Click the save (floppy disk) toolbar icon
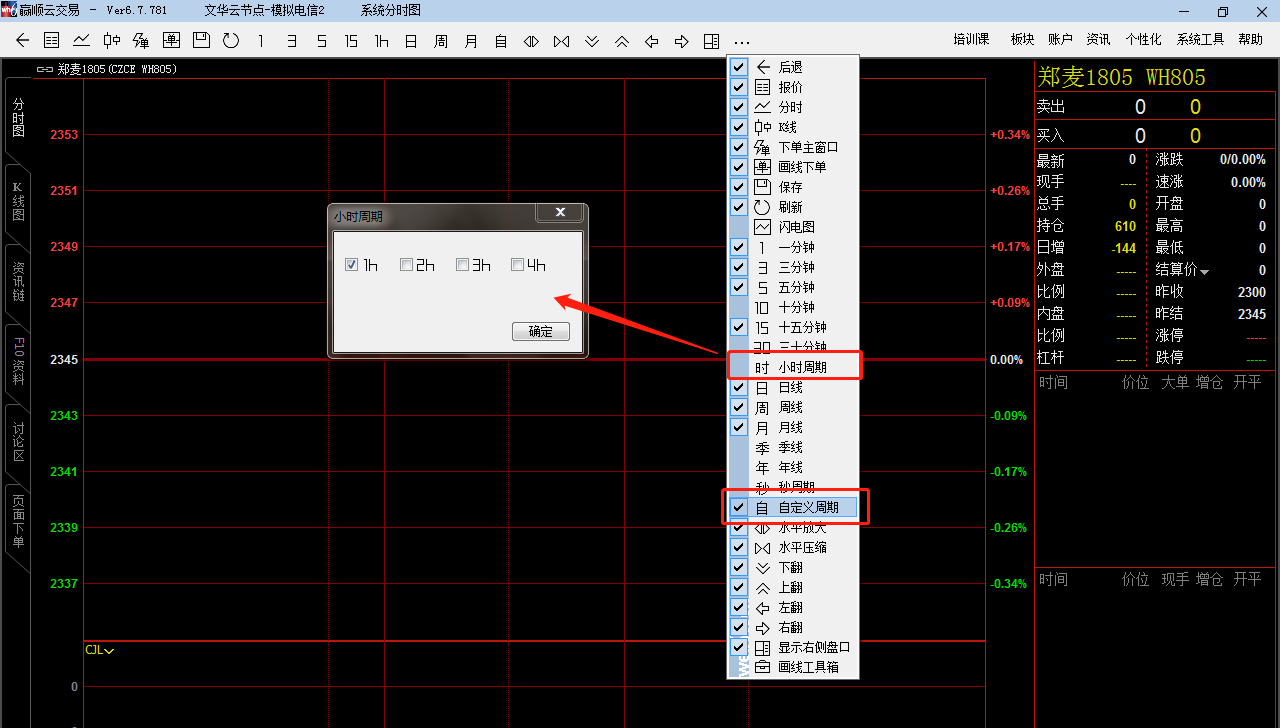The image size is (1280, 728). (201, 41)
